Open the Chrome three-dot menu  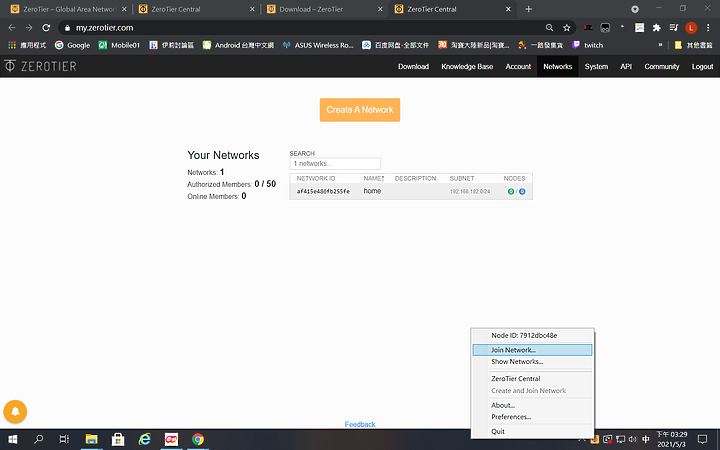708,28
